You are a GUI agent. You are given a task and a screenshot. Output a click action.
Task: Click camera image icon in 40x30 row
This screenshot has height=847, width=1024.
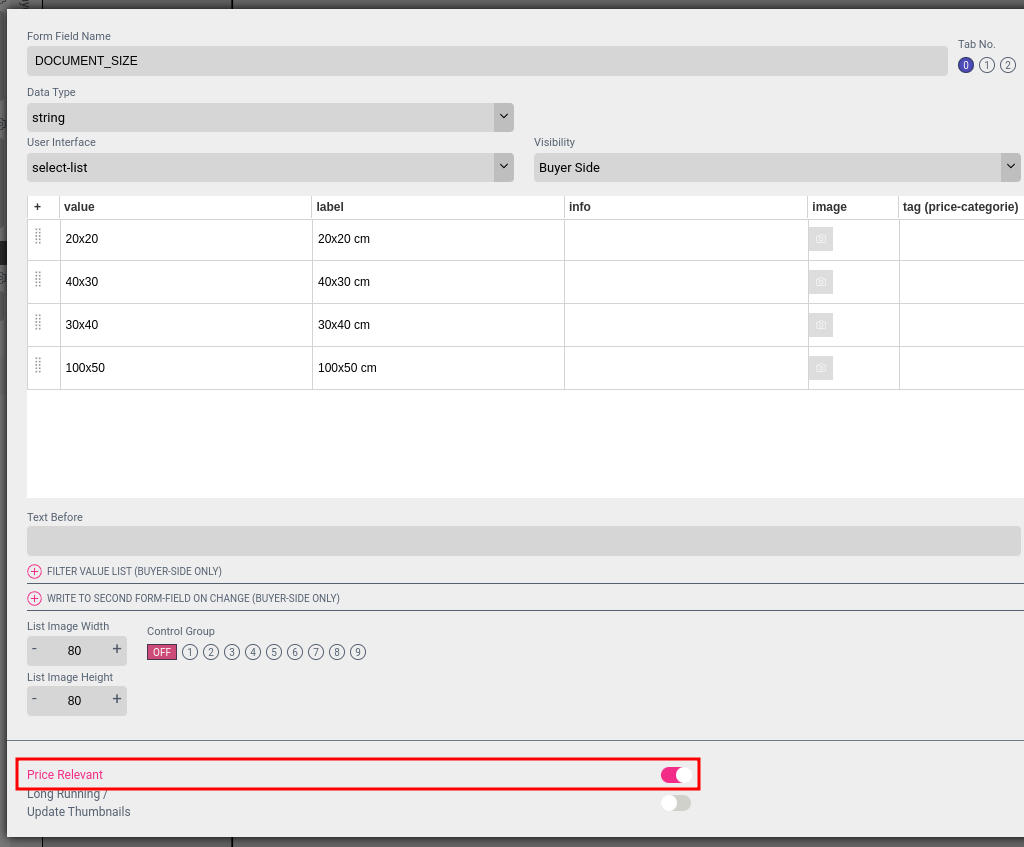(x=820, y=282)
